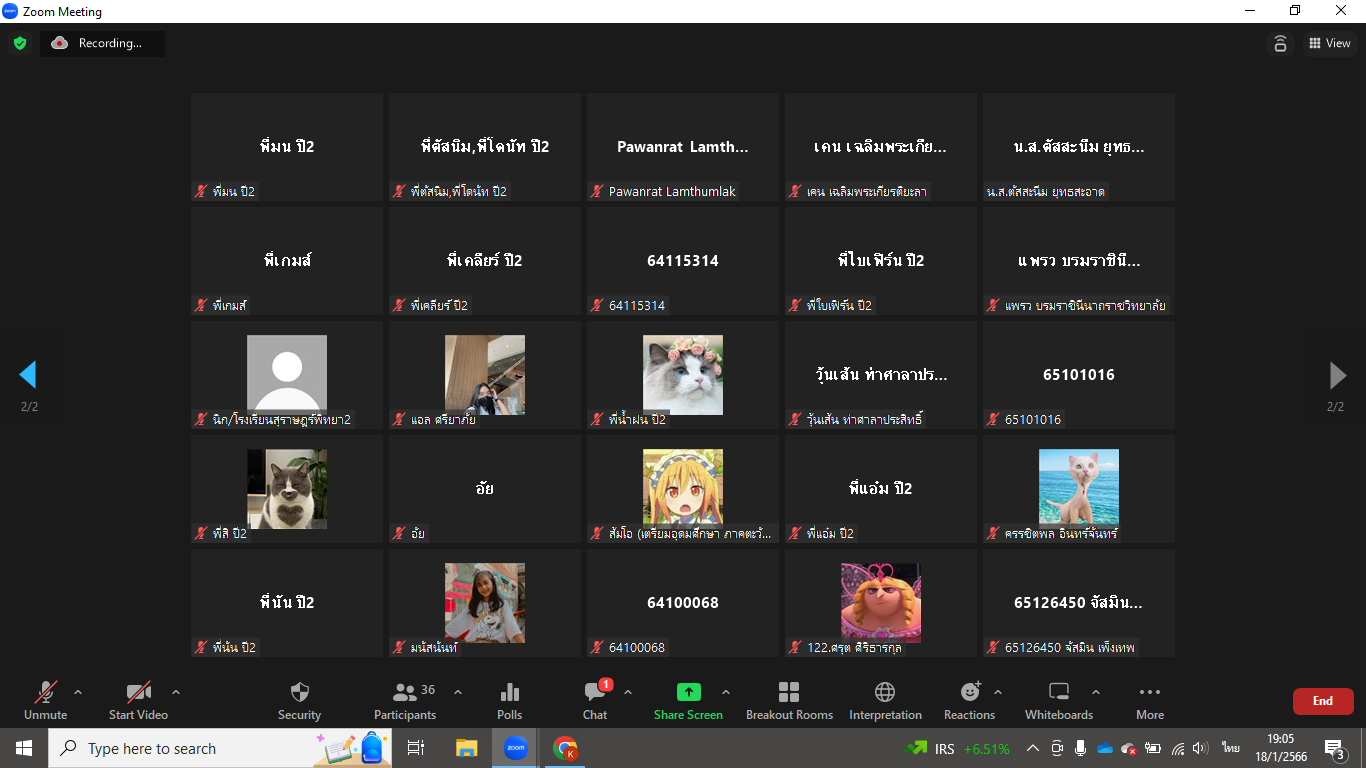
Task: Open the More options menu
Action: [1149, 700]
